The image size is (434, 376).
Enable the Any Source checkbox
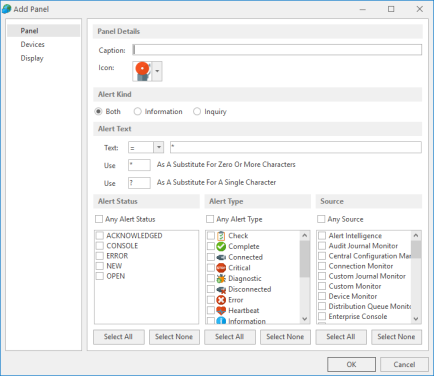pos(321,219)
